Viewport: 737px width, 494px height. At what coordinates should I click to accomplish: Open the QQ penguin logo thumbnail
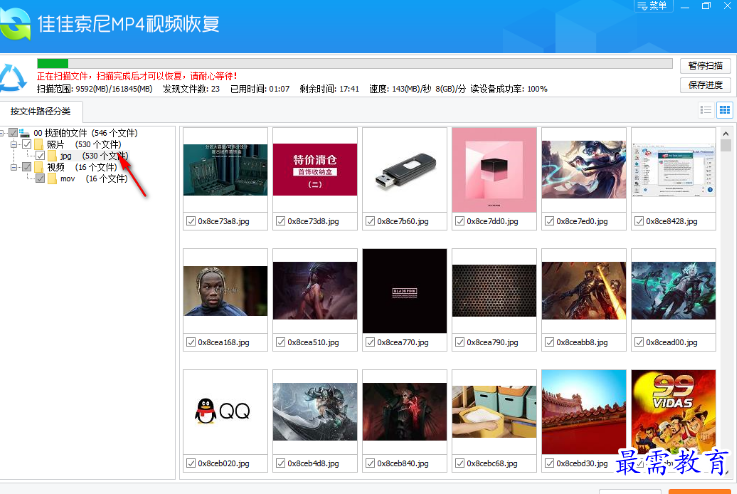pos(225,411)
